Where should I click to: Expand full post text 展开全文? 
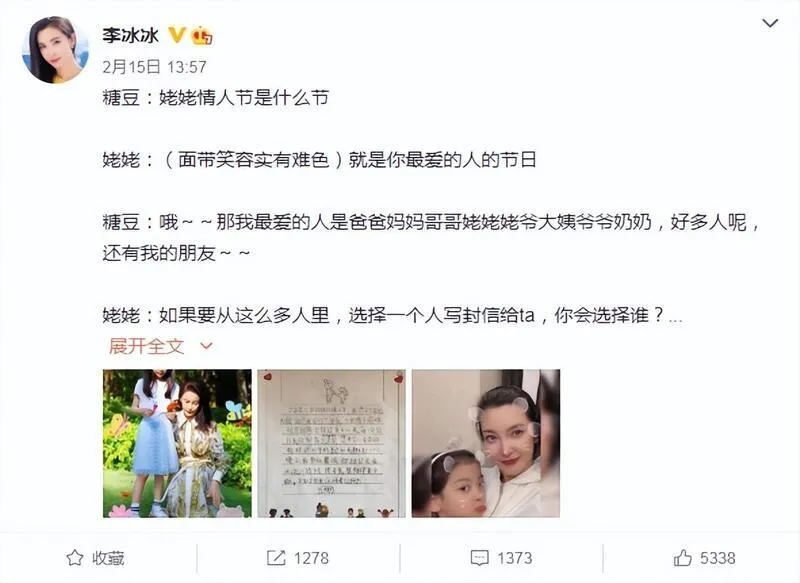coord(146,346)
